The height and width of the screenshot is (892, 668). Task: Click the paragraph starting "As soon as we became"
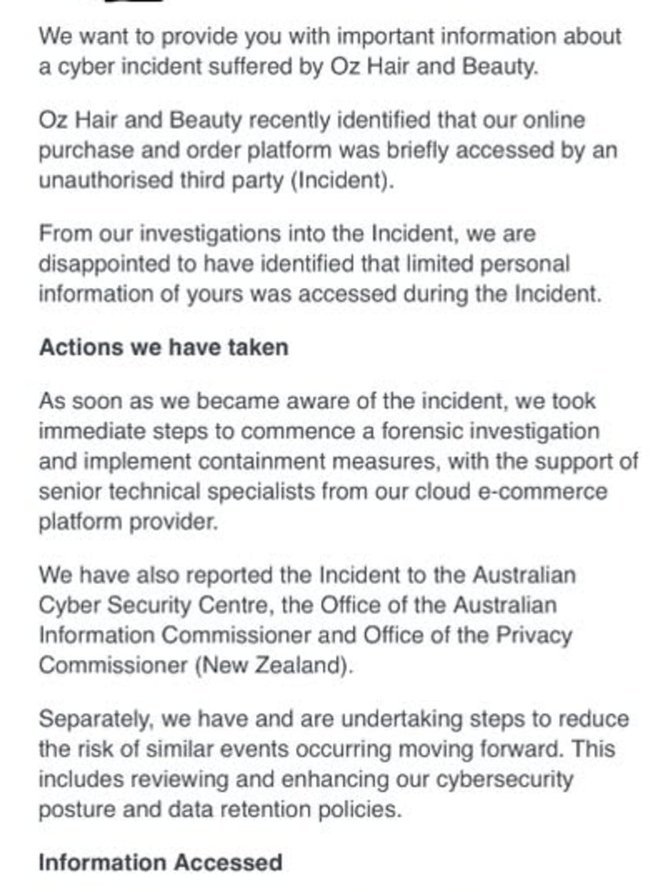339,461
